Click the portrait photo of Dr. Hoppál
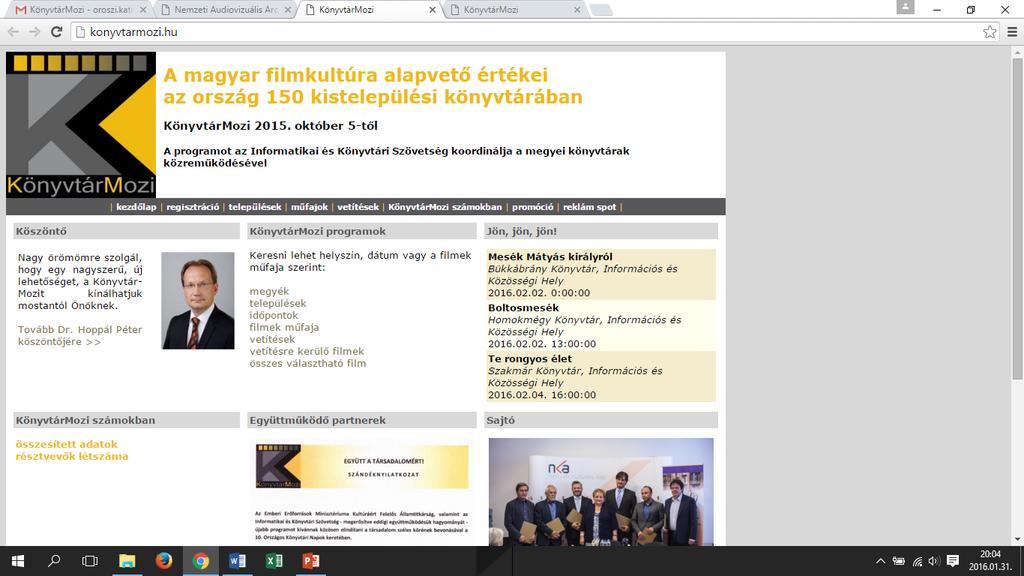 (198, 300)
